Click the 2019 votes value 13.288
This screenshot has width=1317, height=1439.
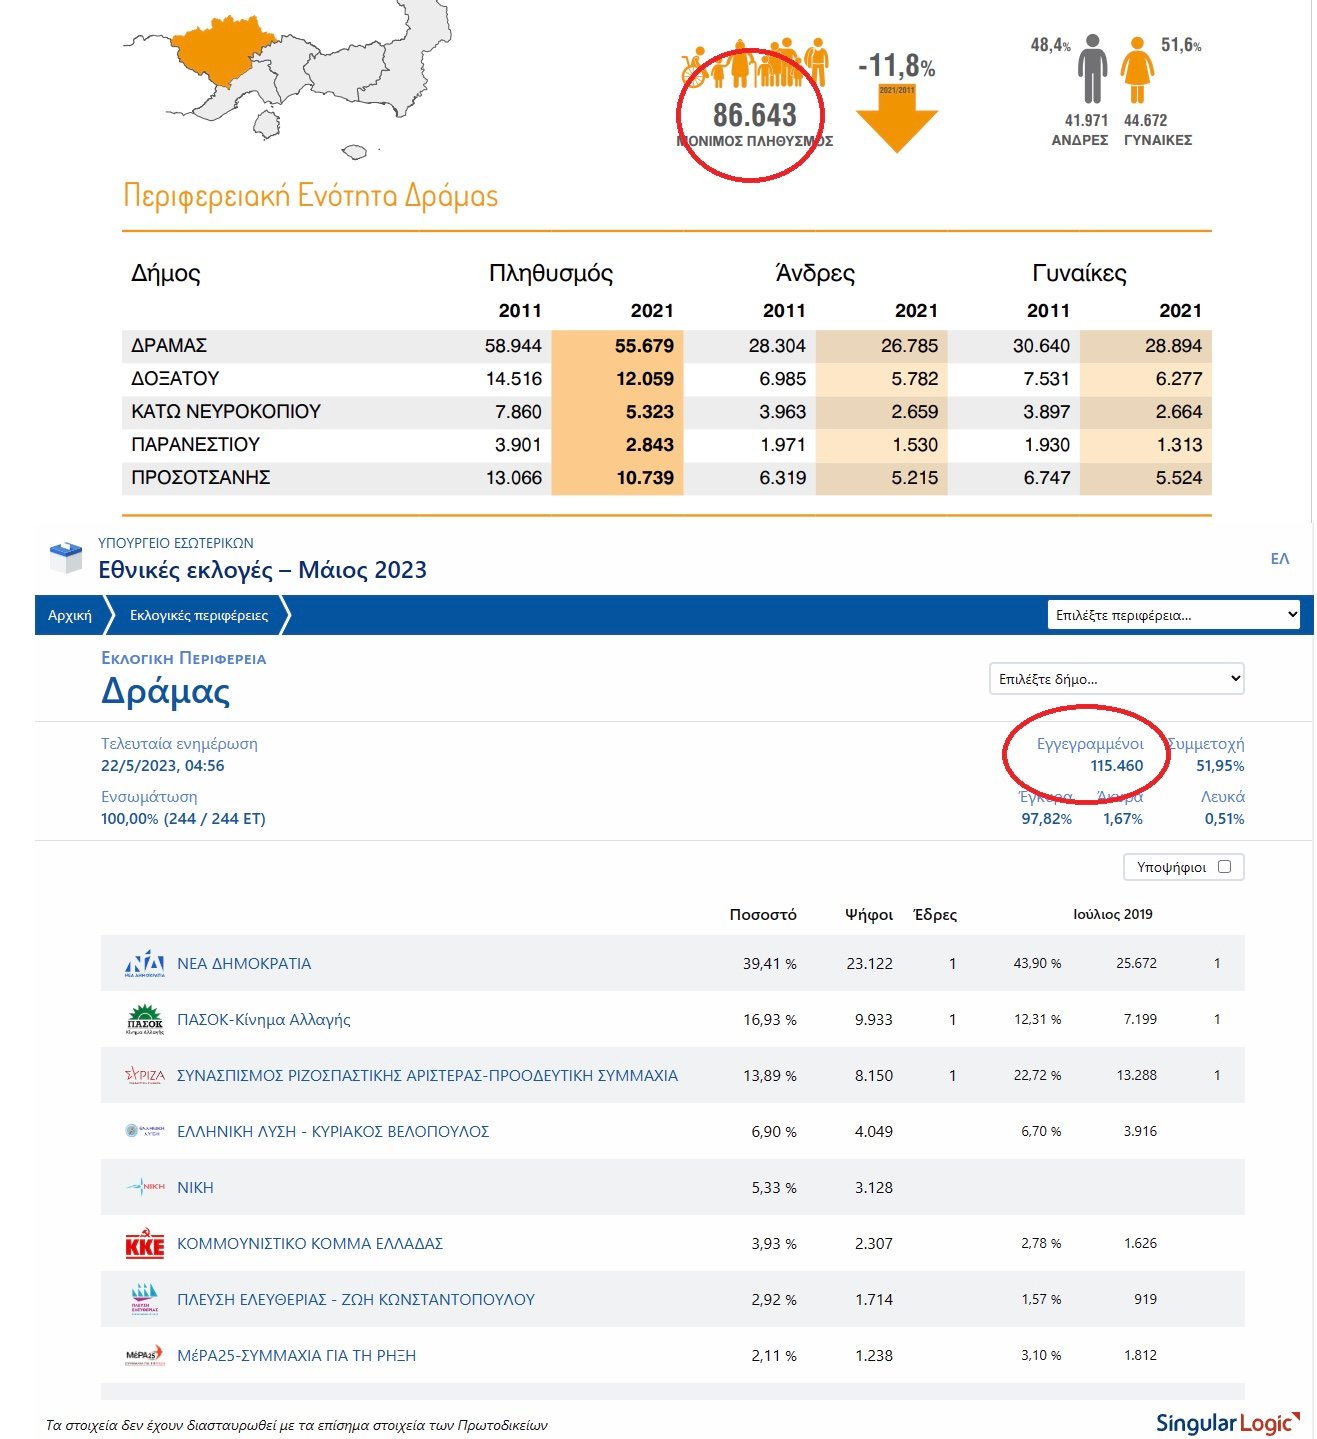(1137, 1075)
